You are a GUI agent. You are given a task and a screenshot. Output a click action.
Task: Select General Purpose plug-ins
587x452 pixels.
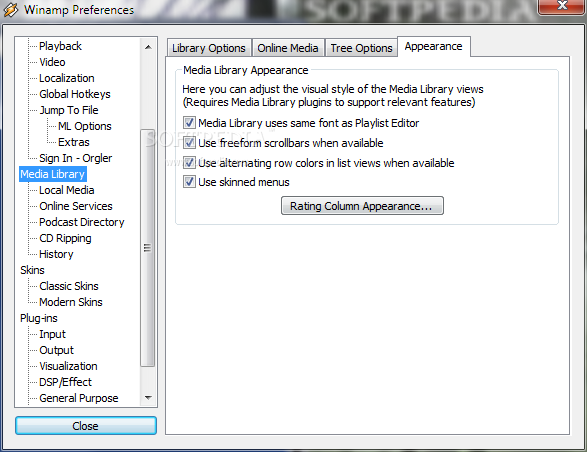(x=79, y=398)
